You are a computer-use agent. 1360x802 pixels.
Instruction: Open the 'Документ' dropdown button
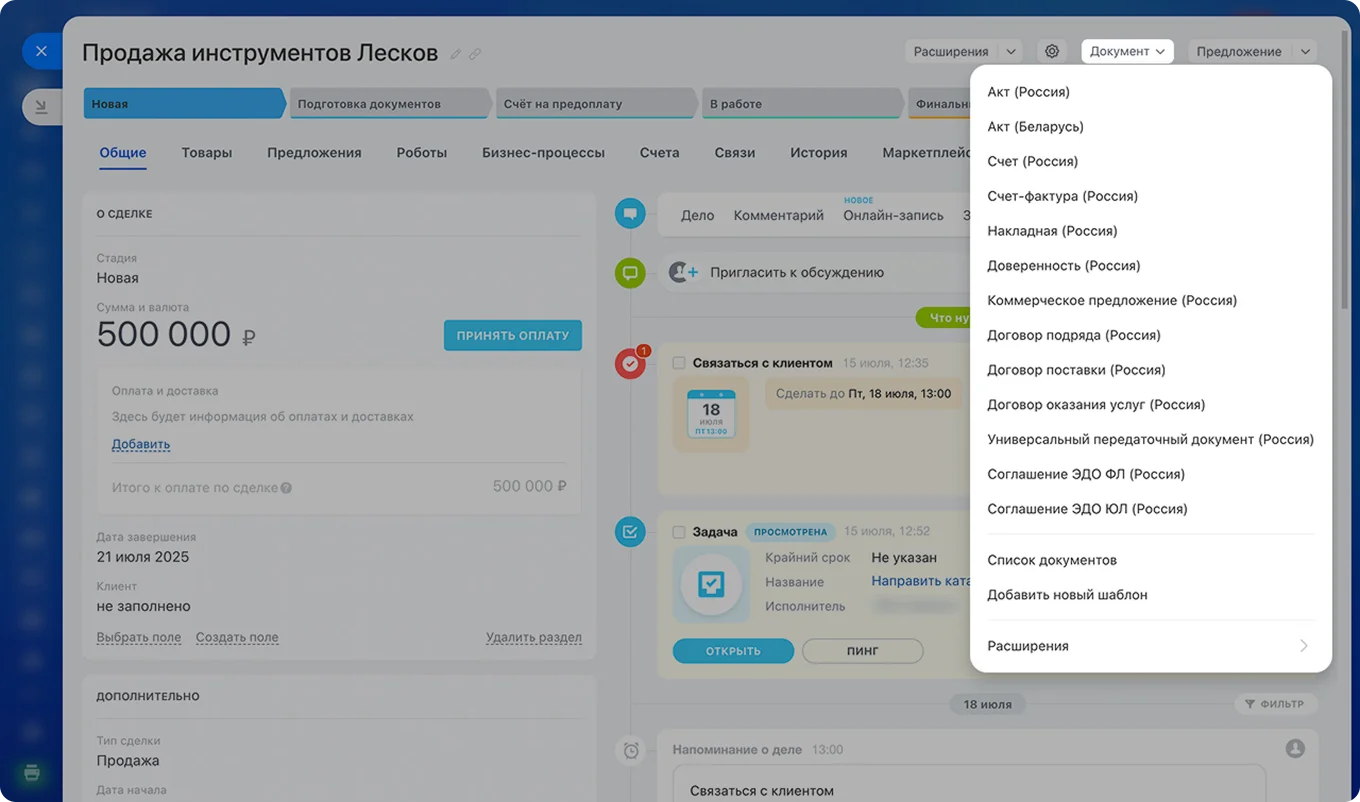pyautogui.click(x=1127, y=51)
